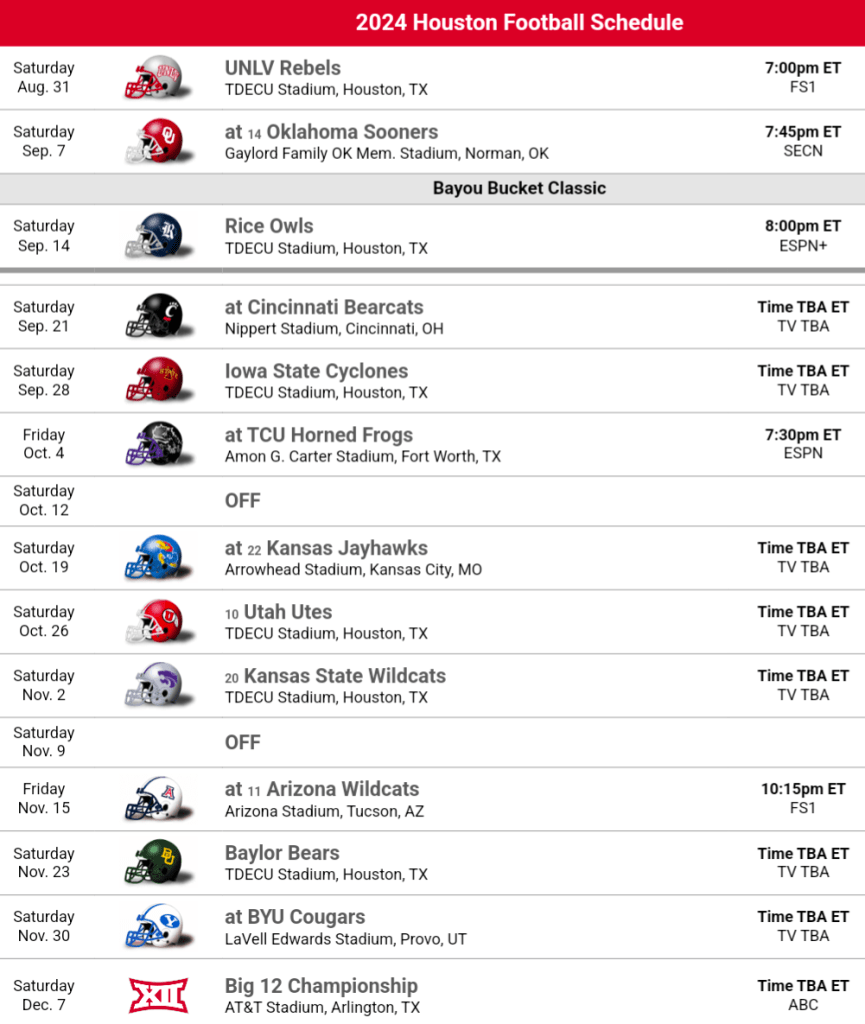
Task: Click the at BYU Cougars matchup text
Action: pyautogui.click(x=295, y=917)
